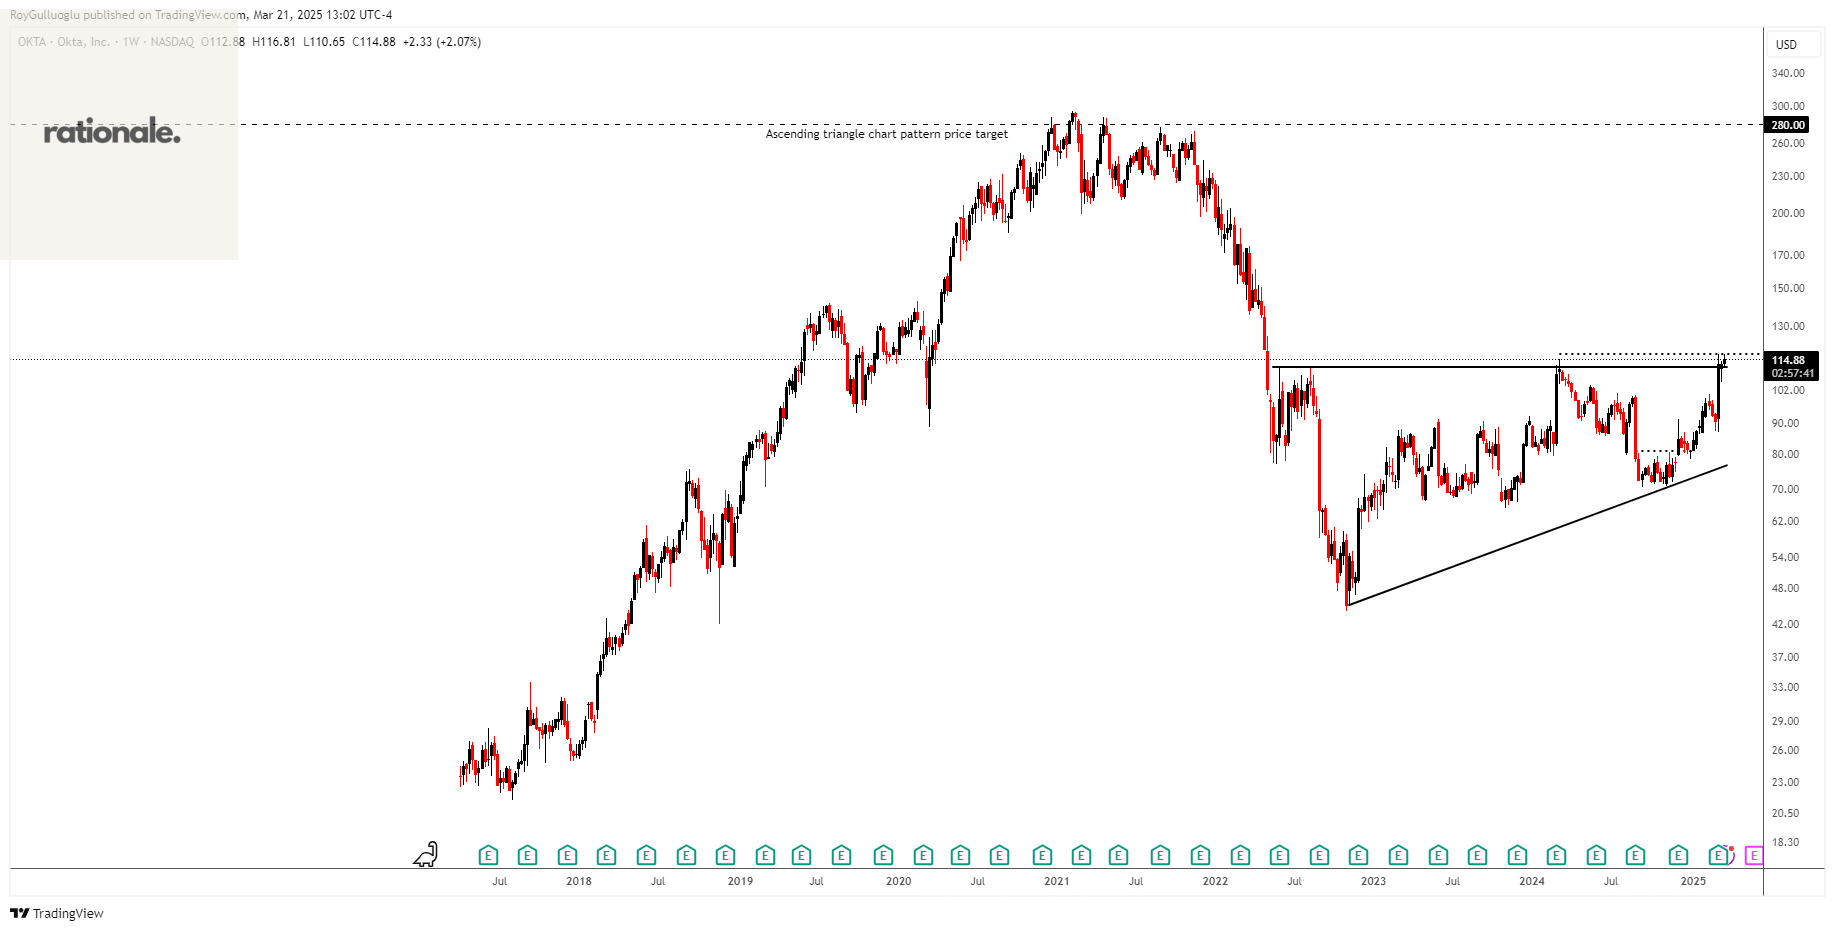Click 90.00 on the price axis

pos(1785,423)
